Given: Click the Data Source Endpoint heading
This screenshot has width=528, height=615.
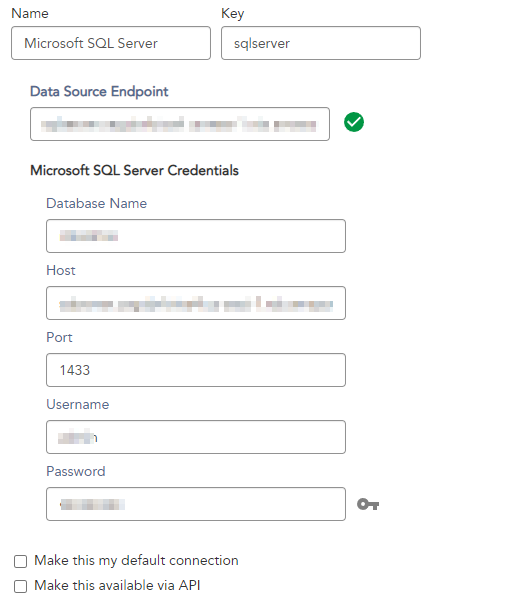Looking at the screenshot, I should (x=99, y=91).
